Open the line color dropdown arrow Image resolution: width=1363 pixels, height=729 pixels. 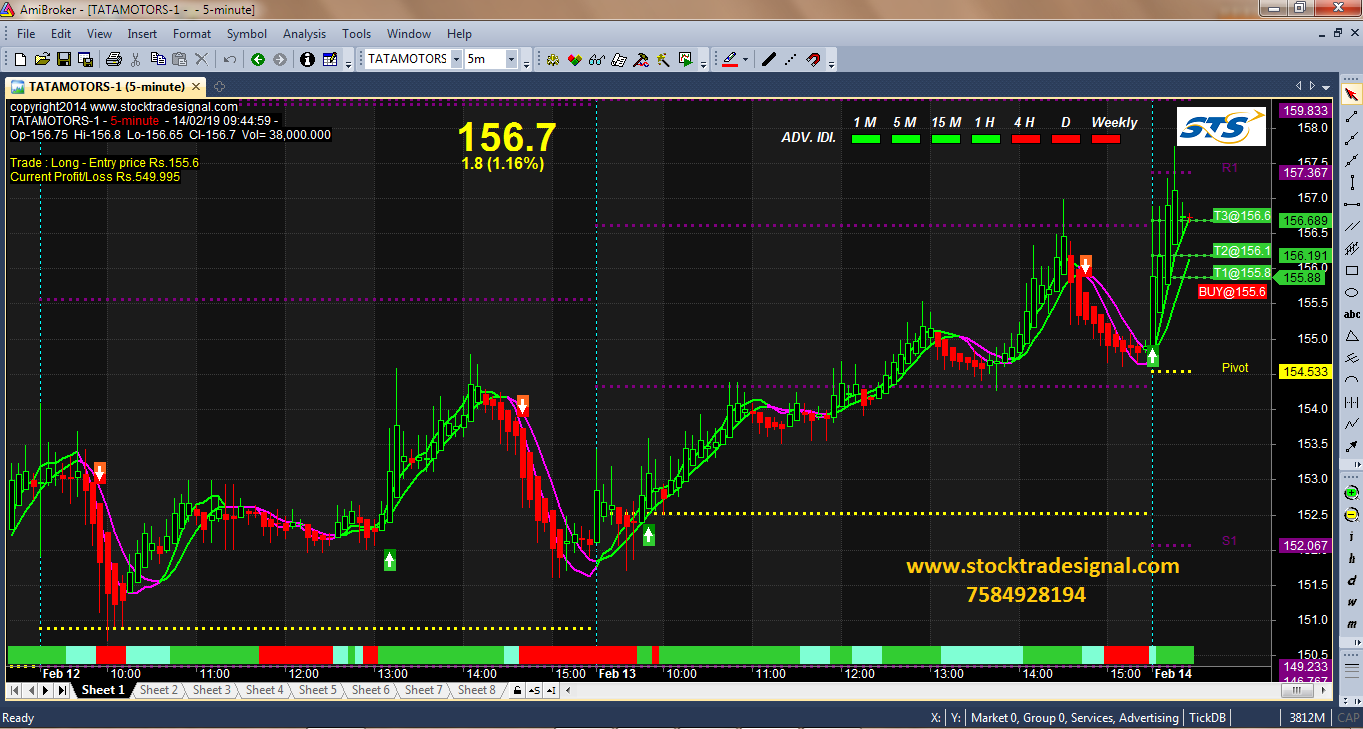(x=746, y=60)
